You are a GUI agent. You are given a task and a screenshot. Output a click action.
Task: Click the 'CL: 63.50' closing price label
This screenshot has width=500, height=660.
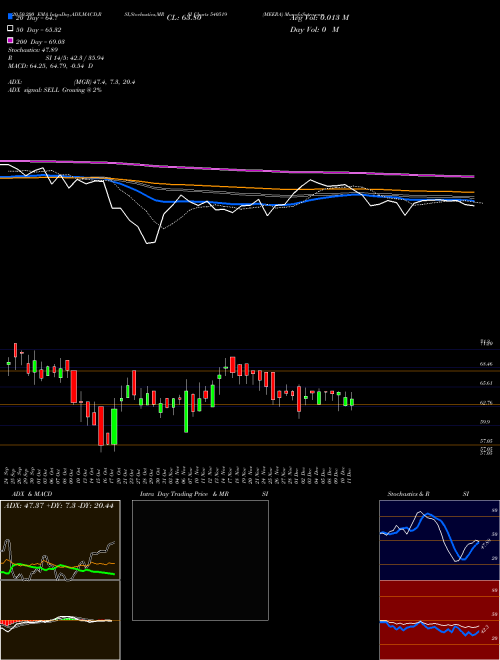point(184,18)
